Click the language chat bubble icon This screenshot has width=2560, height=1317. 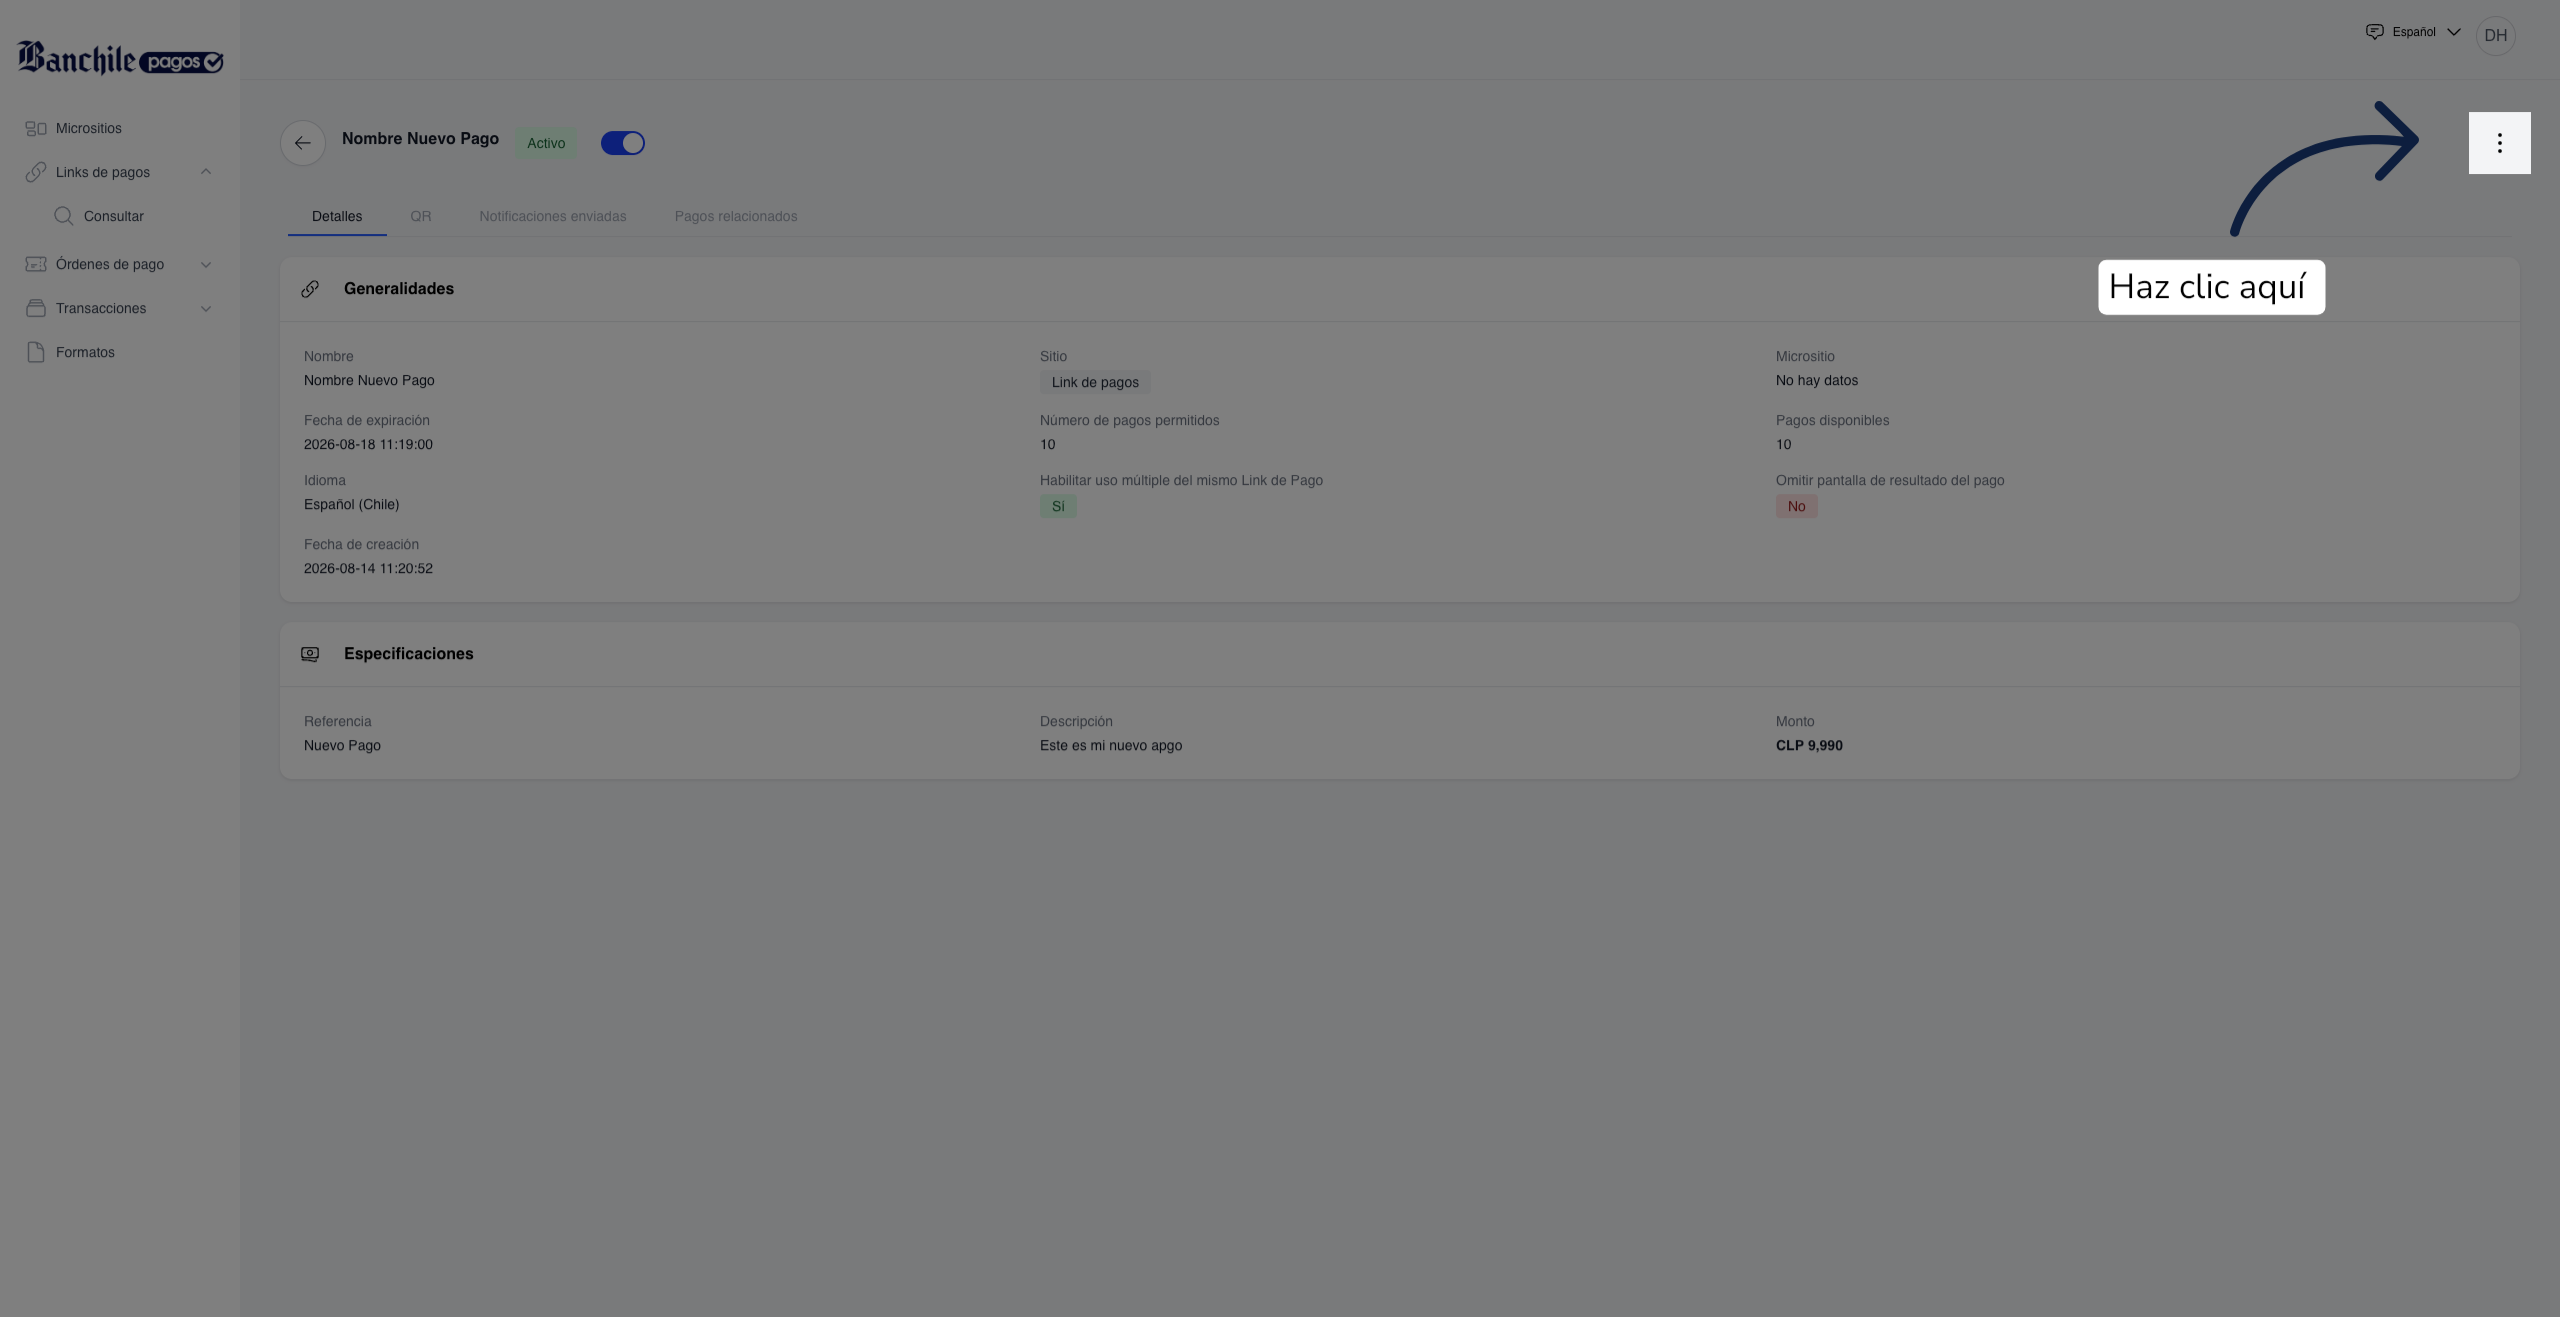pyautogui.click(x=2374, y=32)
